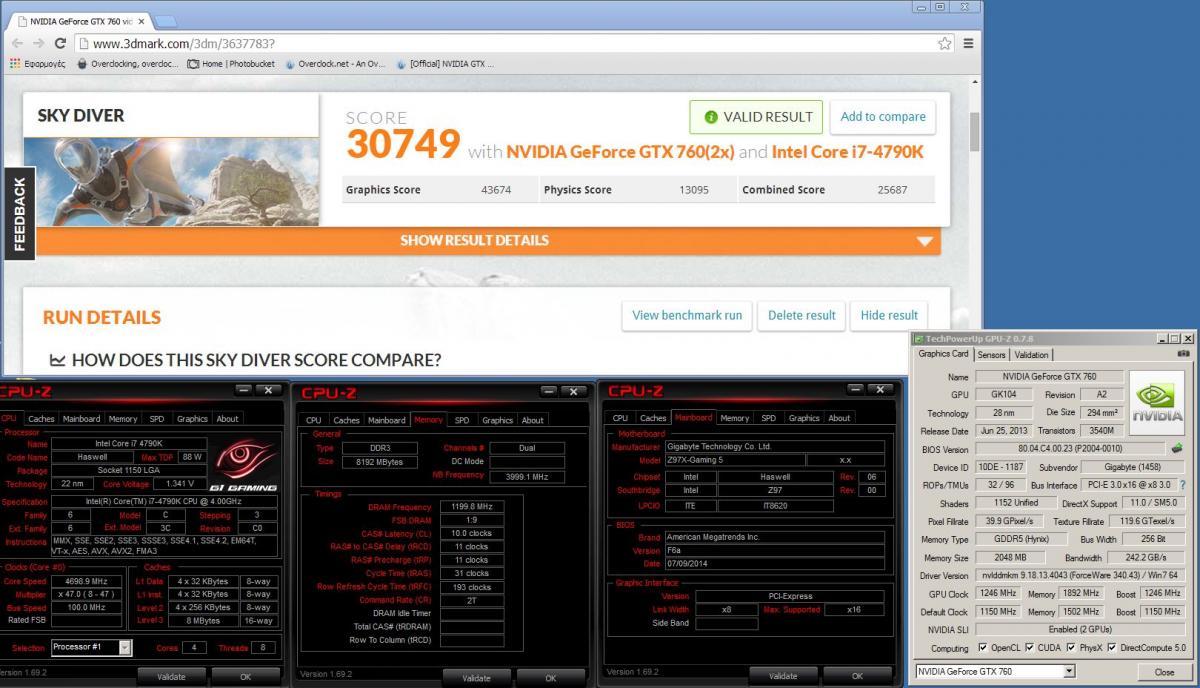Screen dimensions: 1200x688
Task: Open a new Chrome tab
Action: click(166, 21)
